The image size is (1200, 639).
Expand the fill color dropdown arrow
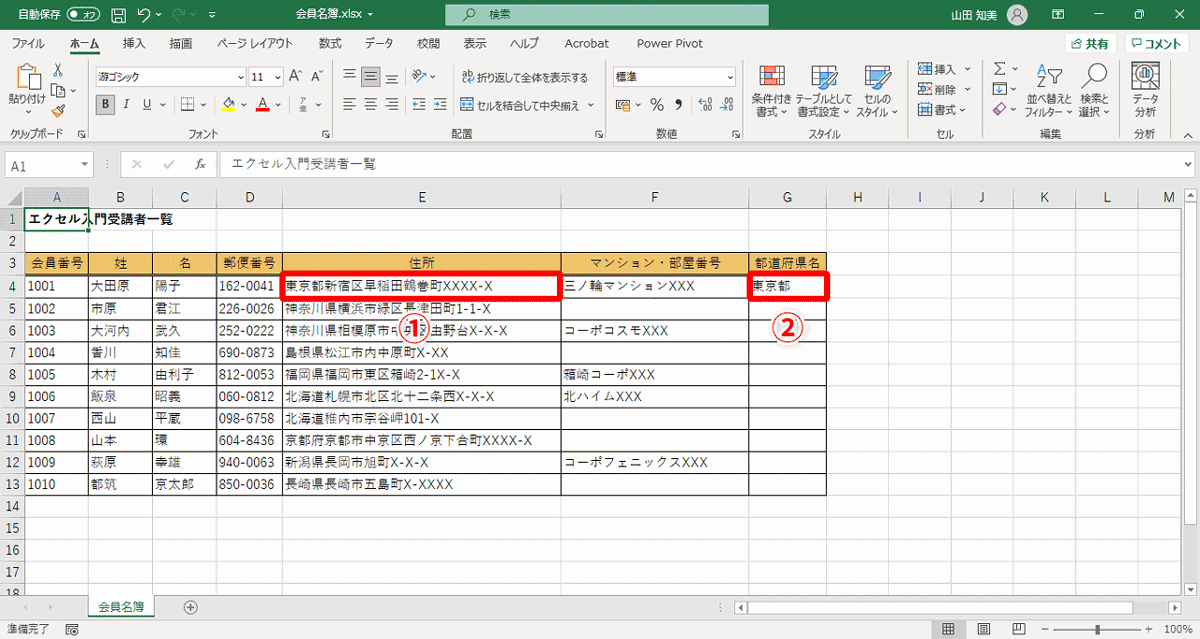tap(244, 104)
